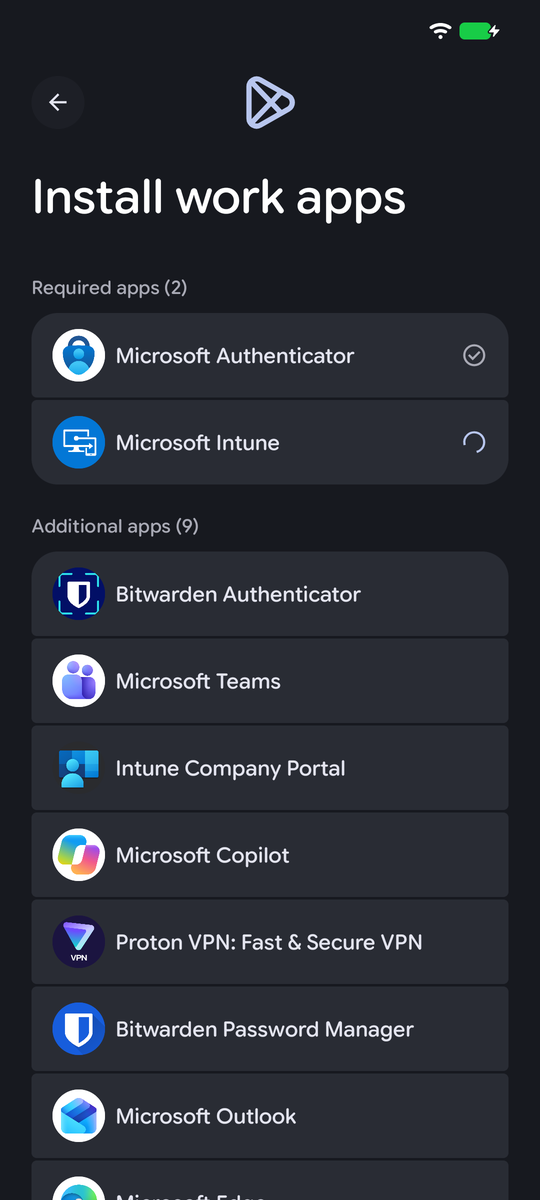Image resolution: width=540 pixels, height=1200 pixels.
Task: Select Proton VPN: Fast & Secure VPN label
Action: (269, 942)
